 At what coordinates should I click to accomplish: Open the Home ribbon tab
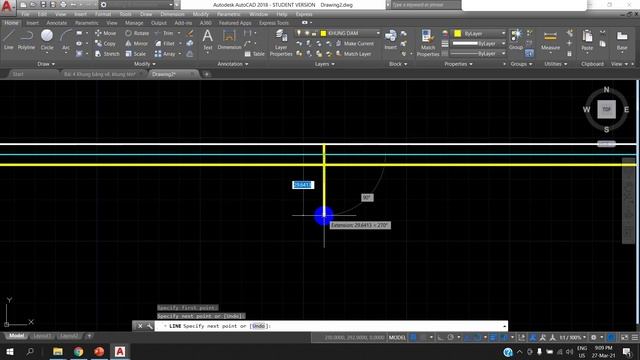[x=11, y=23]
